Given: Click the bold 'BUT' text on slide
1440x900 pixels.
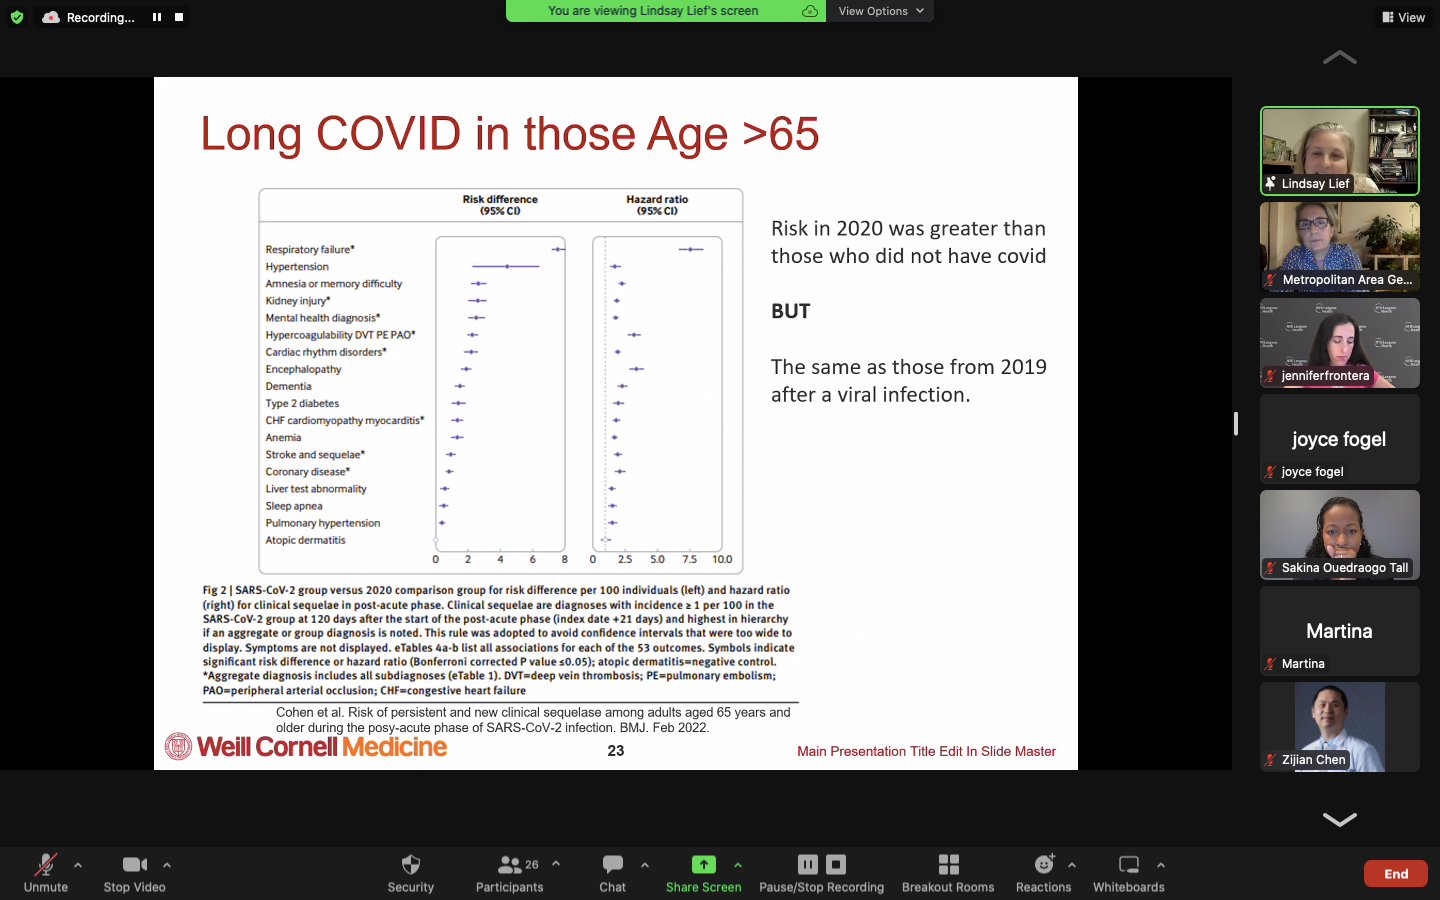Looking at the screenshot, I should [791, 311].
